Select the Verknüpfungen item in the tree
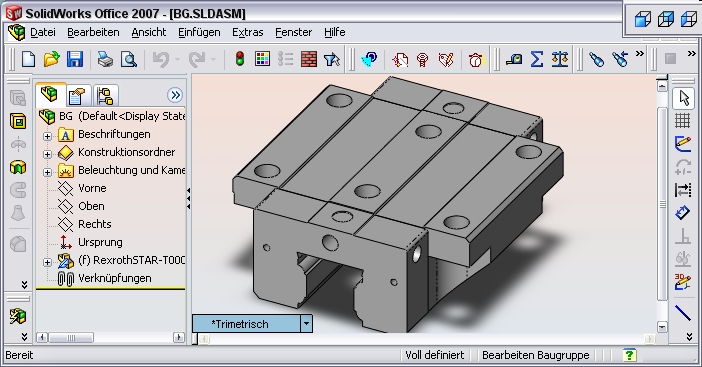This screenshot has height=367, width=702. coord(115,278)
